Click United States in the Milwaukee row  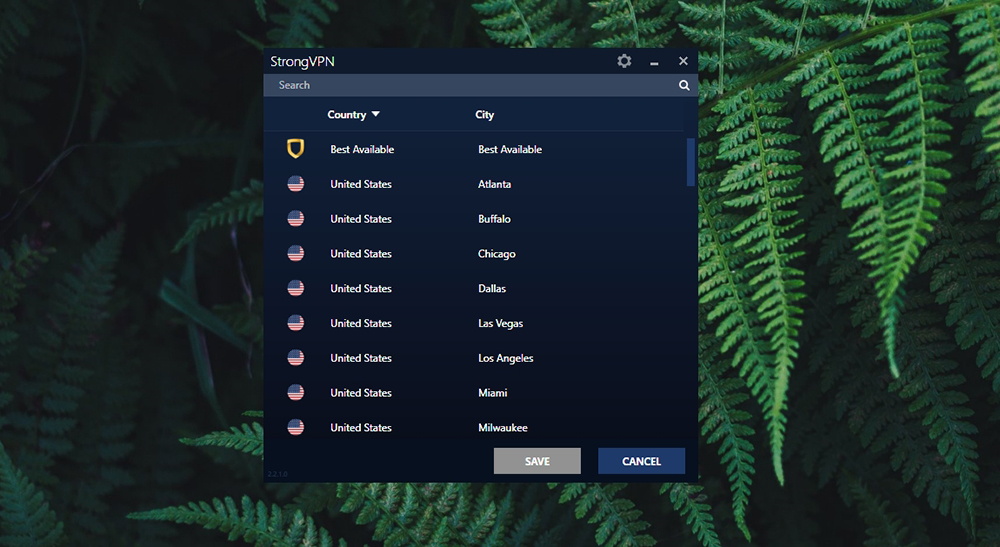[x=361, y=427]
